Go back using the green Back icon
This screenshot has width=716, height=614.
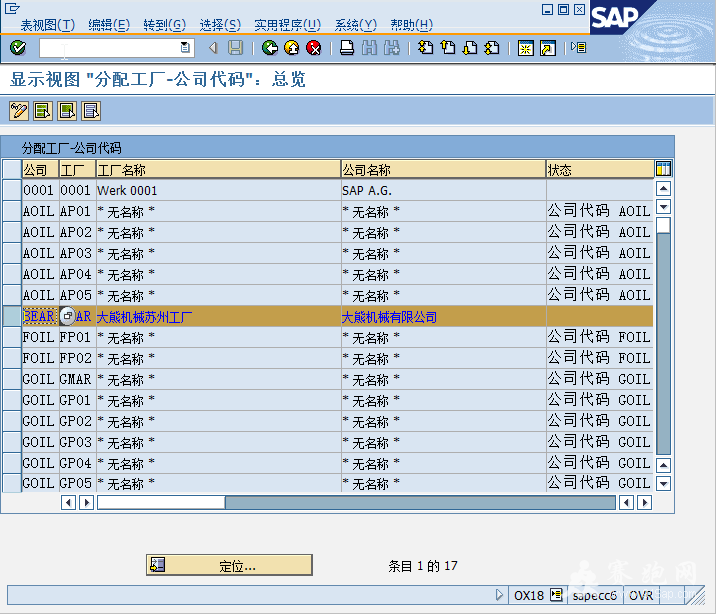coord(270,47)
